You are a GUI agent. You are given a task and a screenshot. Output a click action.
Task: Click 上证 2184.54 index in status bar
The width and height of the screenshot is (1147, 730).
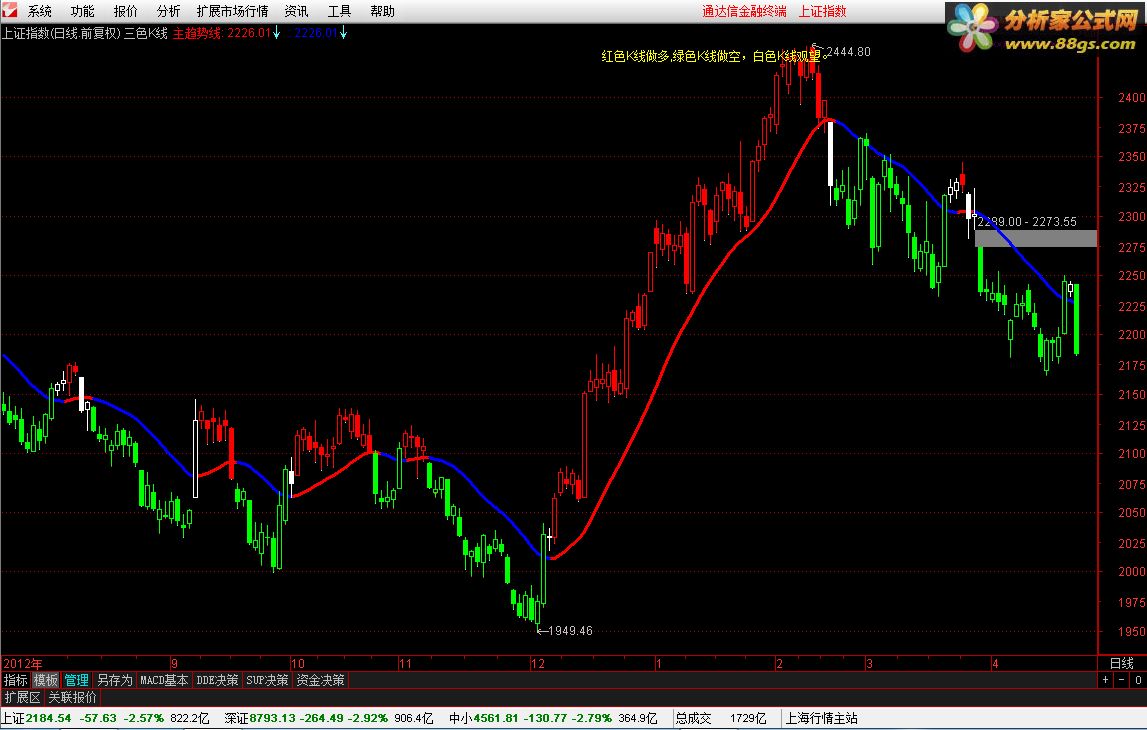pyautogui.click(x=37, y=718)
